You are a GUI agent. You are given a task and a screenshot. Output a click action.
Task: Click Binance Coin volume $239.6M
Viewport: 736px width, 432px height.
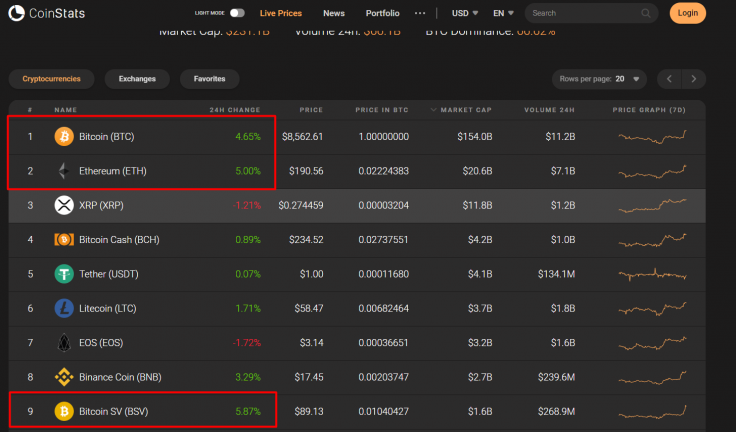click(x=556, y=377)
